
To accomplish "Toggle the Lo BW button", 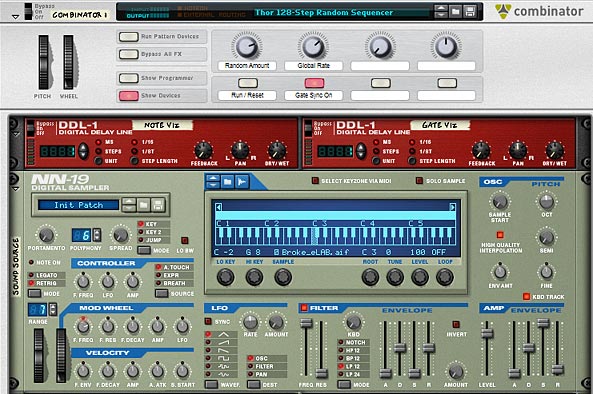I will [x=185, y=240].
